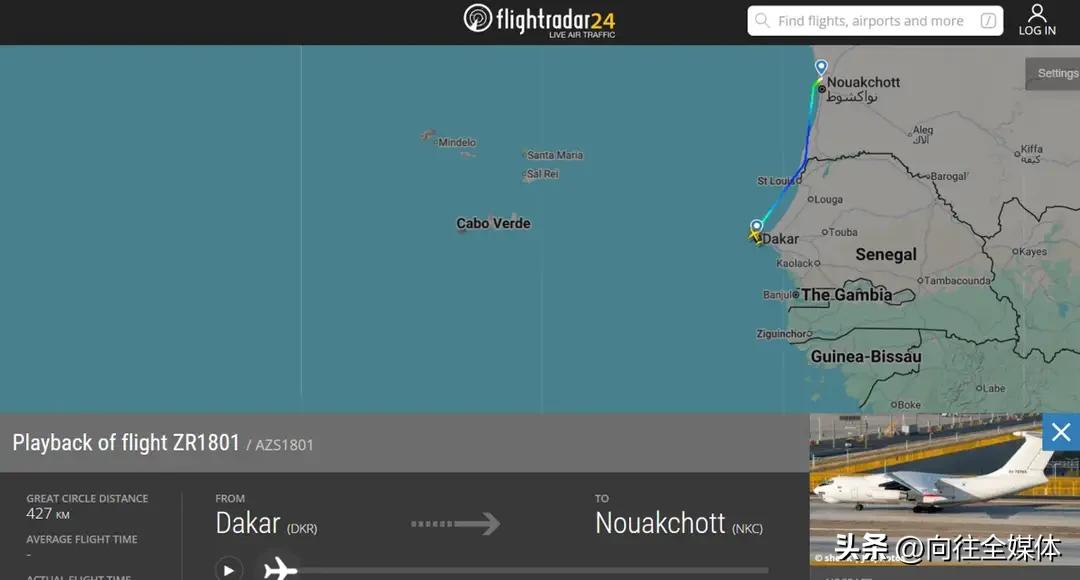Click the airplane marker on playback timeline
Screen dimensions: 1080x580
coord(280,570)
